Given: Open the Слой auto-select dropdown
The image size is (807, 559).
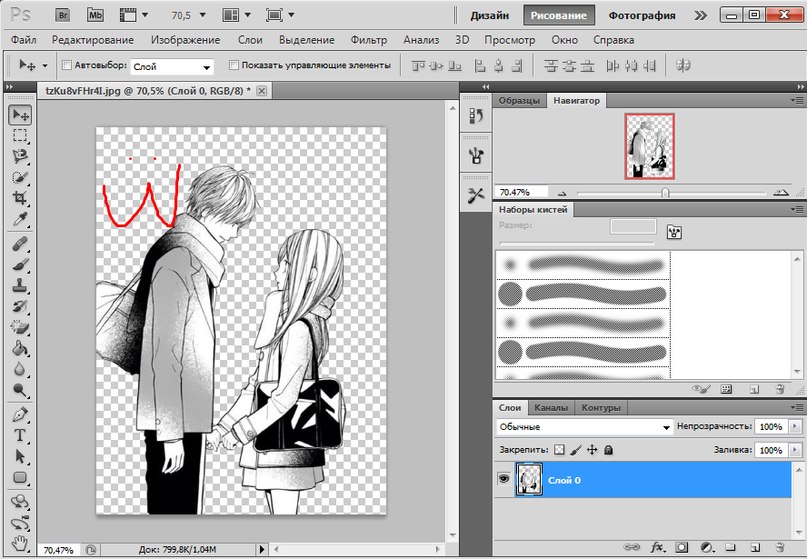Looking at the screenshot, I should (171, 66).
